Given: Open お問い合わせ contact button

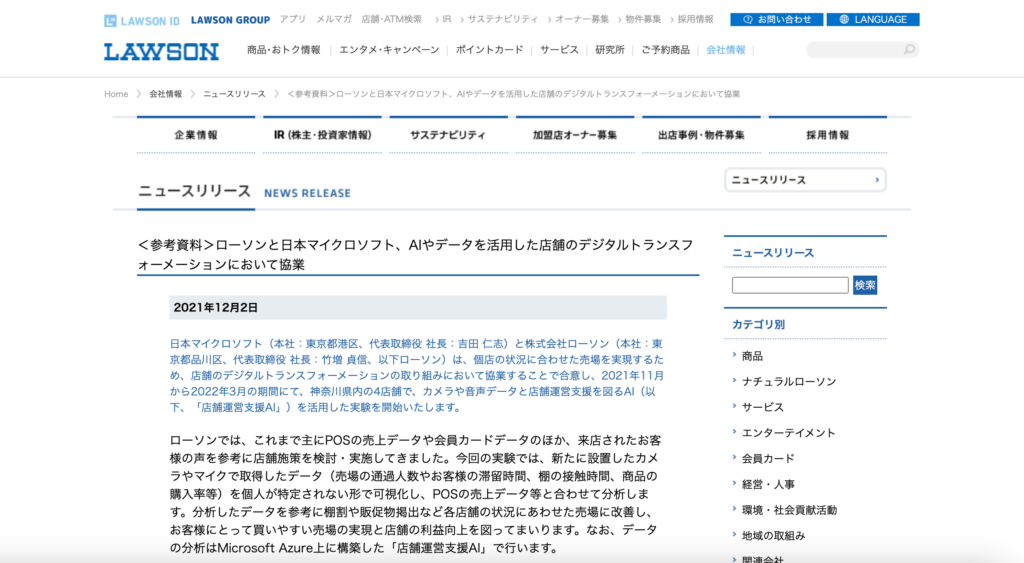Looking at the screenshot, I should click(x=776, y=20).
